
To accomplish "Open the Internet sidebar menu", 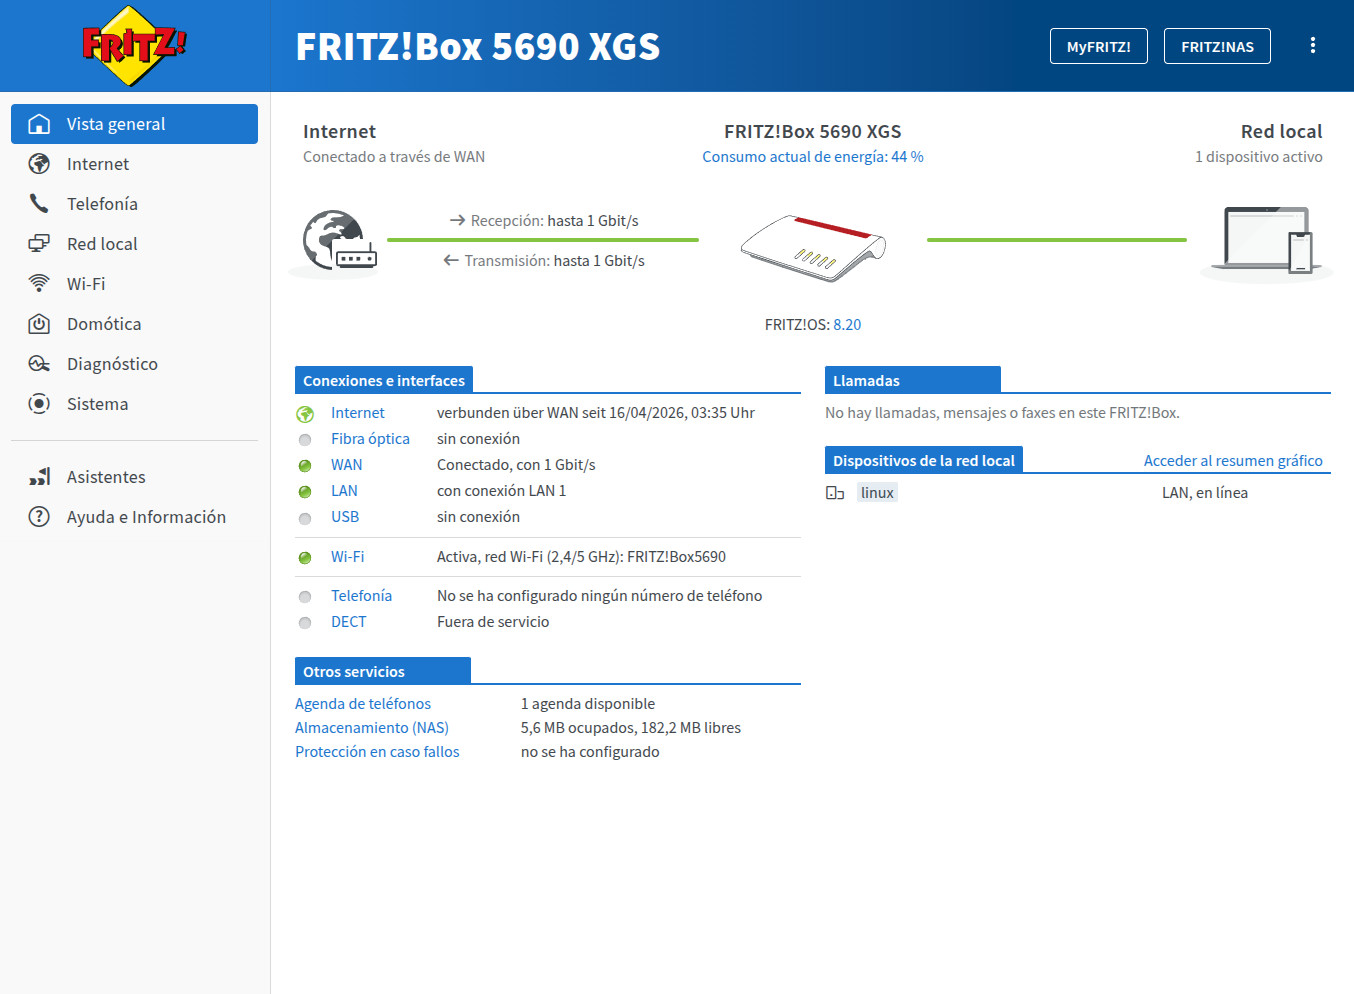I will [134, 164].
